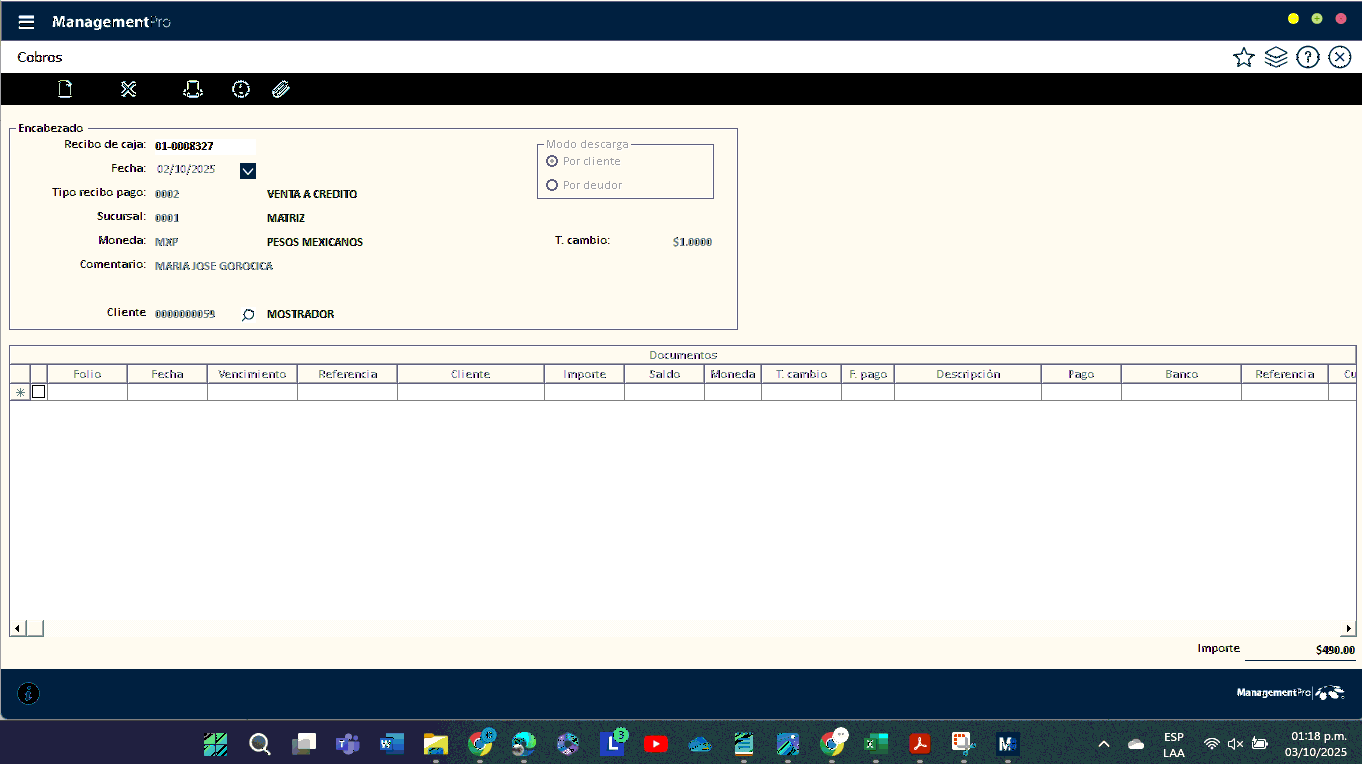Screen dimensions: 1362x764
Task: Click the Vencimiento column header
Action: point(252,374)
